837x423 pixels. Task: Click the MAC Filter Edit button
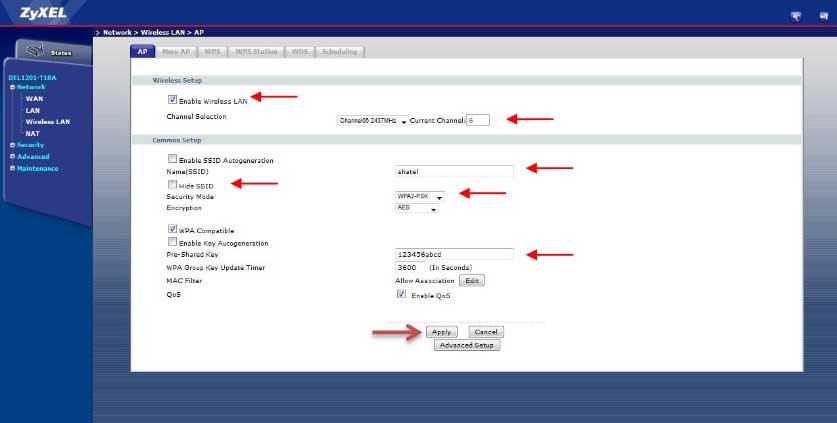pos(473,281)
